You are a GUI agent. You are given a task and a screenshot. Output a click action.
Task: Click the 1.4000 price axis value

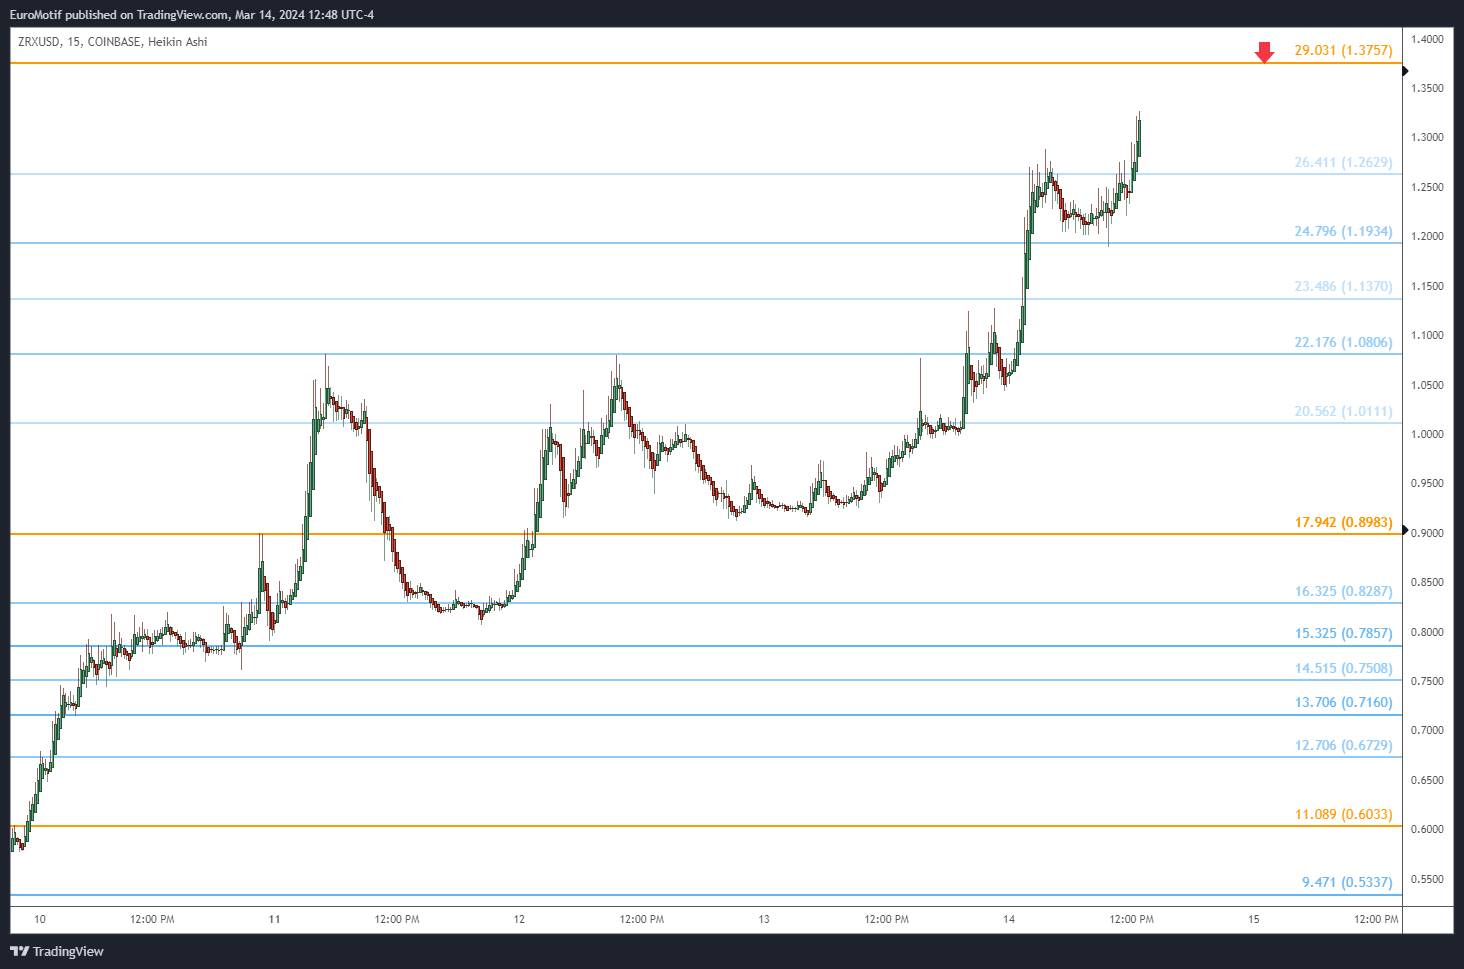coord(1427,39)
